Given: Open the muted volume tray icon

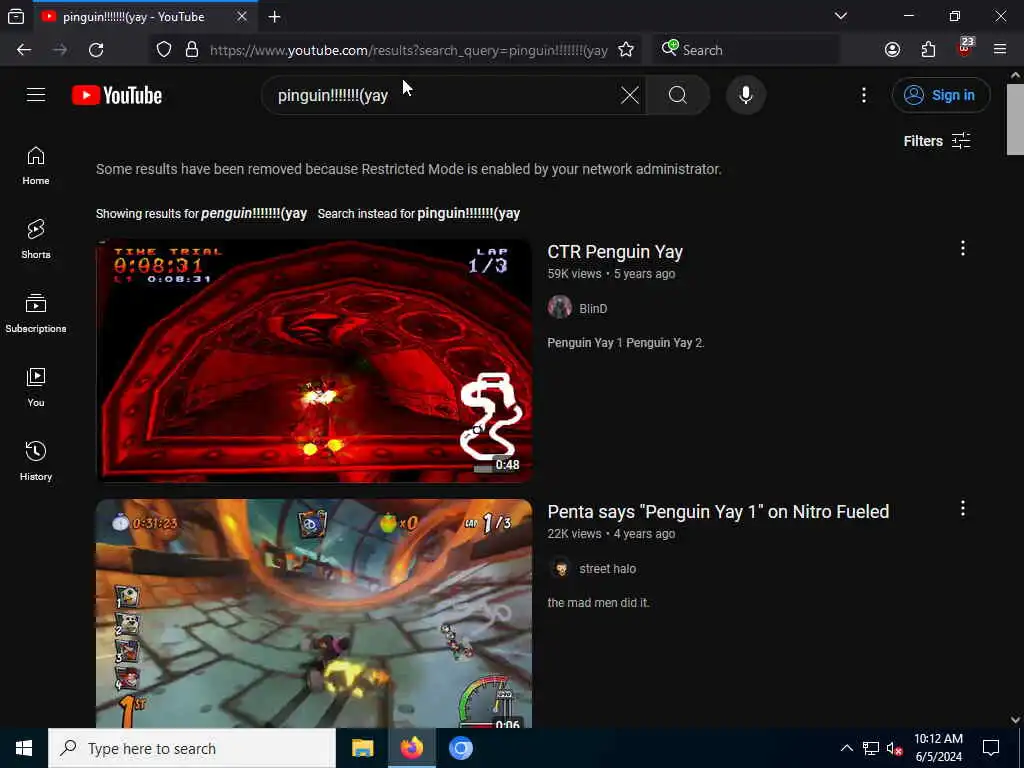Looking at the screenshot, I should point(894,748).
